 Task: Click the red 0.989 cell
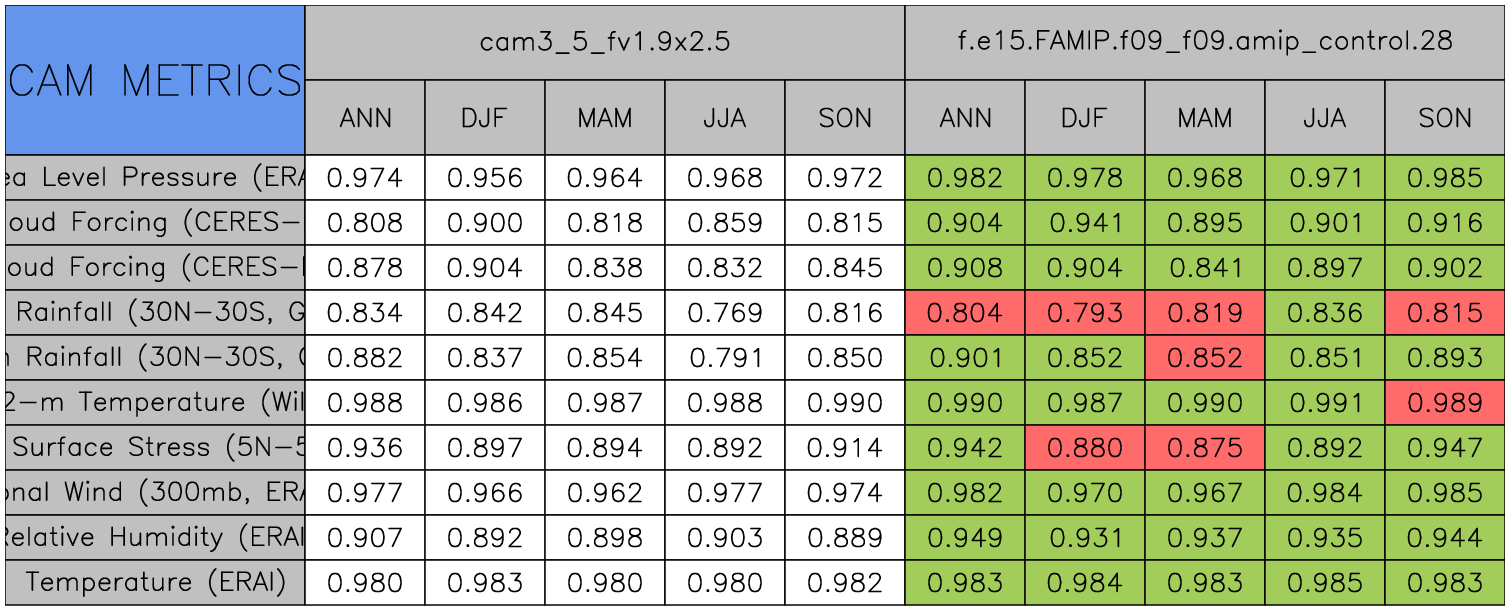(1445, 403)
